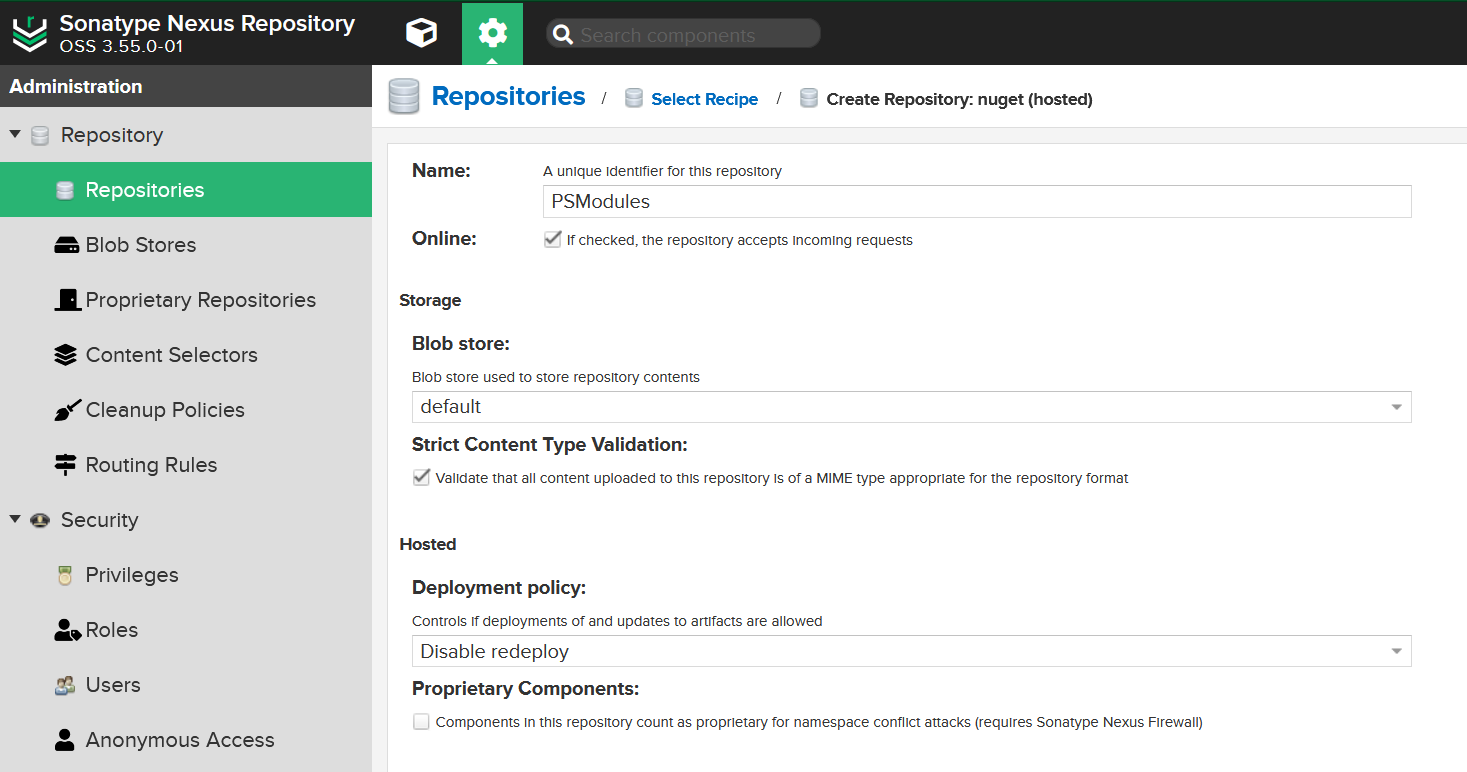The width and height of the screenshot is (1467, 772).
Task: Click the Repository database icon in sidebar
Action: (x=40, y=135)
